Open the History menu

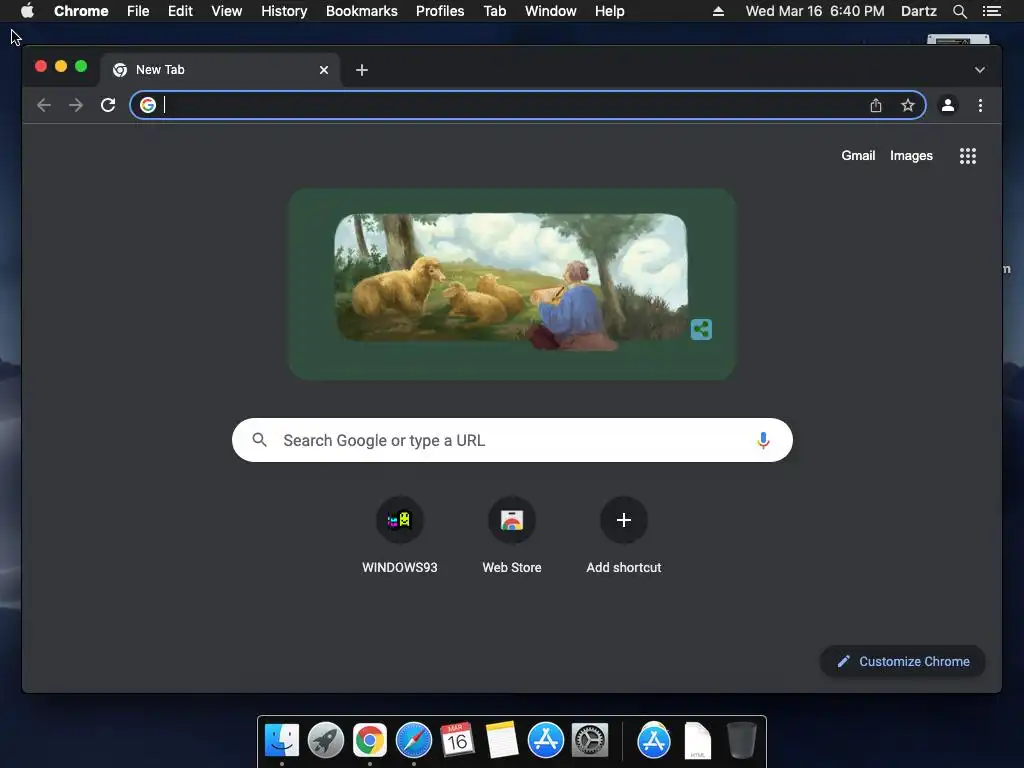284,11
